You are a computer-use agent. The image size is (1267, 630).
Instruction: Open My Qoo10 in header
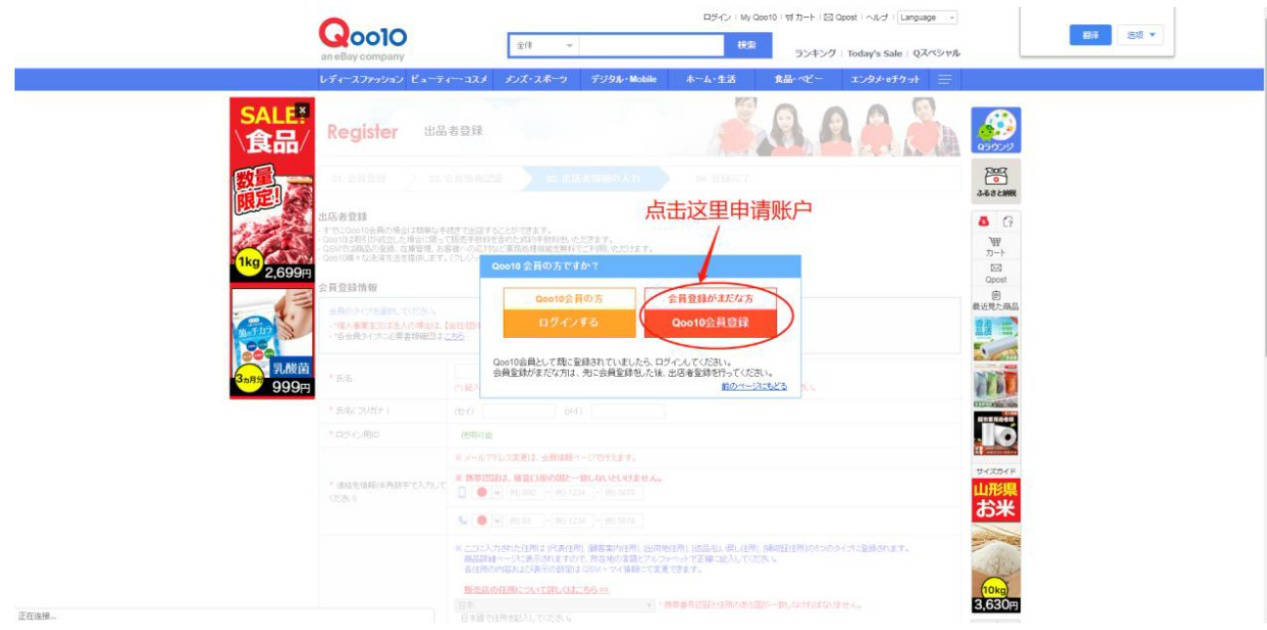tap(759, 17)
